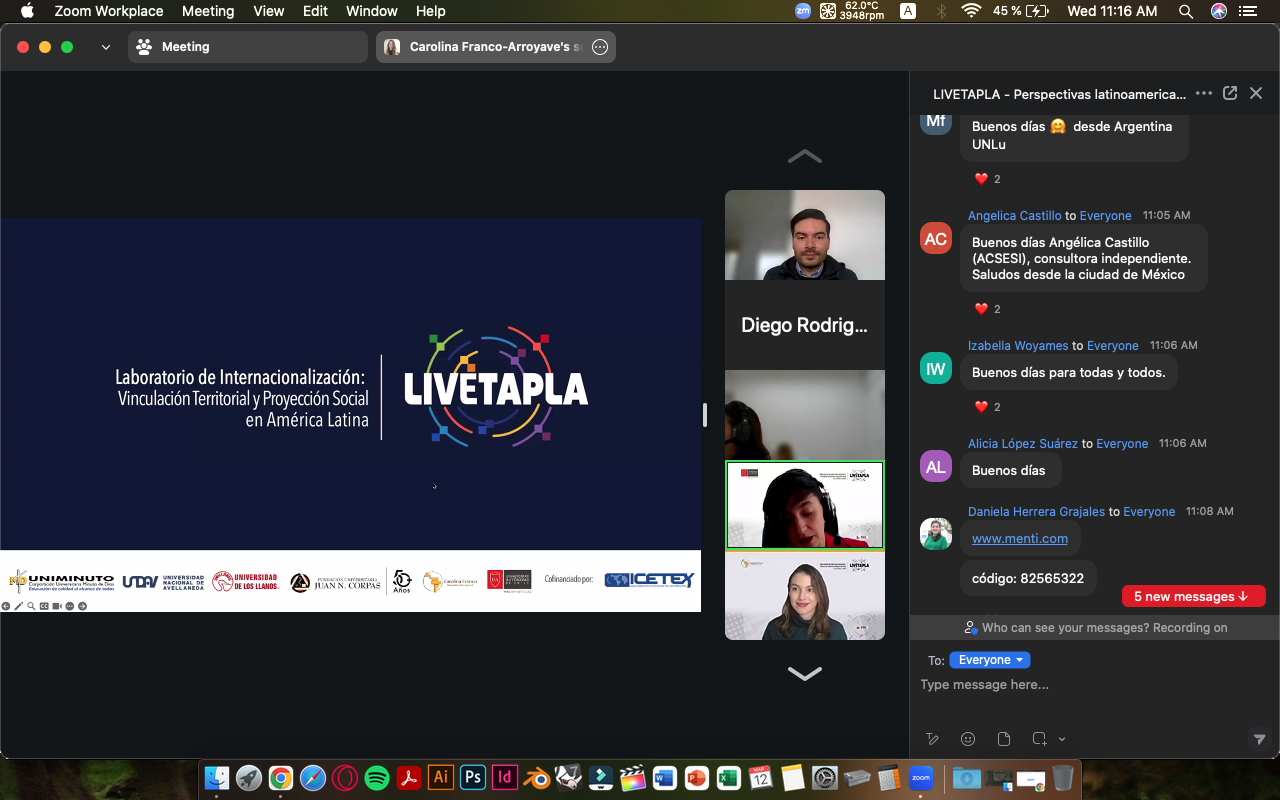Open the Window menu
1280x800 pixels.
372,11
